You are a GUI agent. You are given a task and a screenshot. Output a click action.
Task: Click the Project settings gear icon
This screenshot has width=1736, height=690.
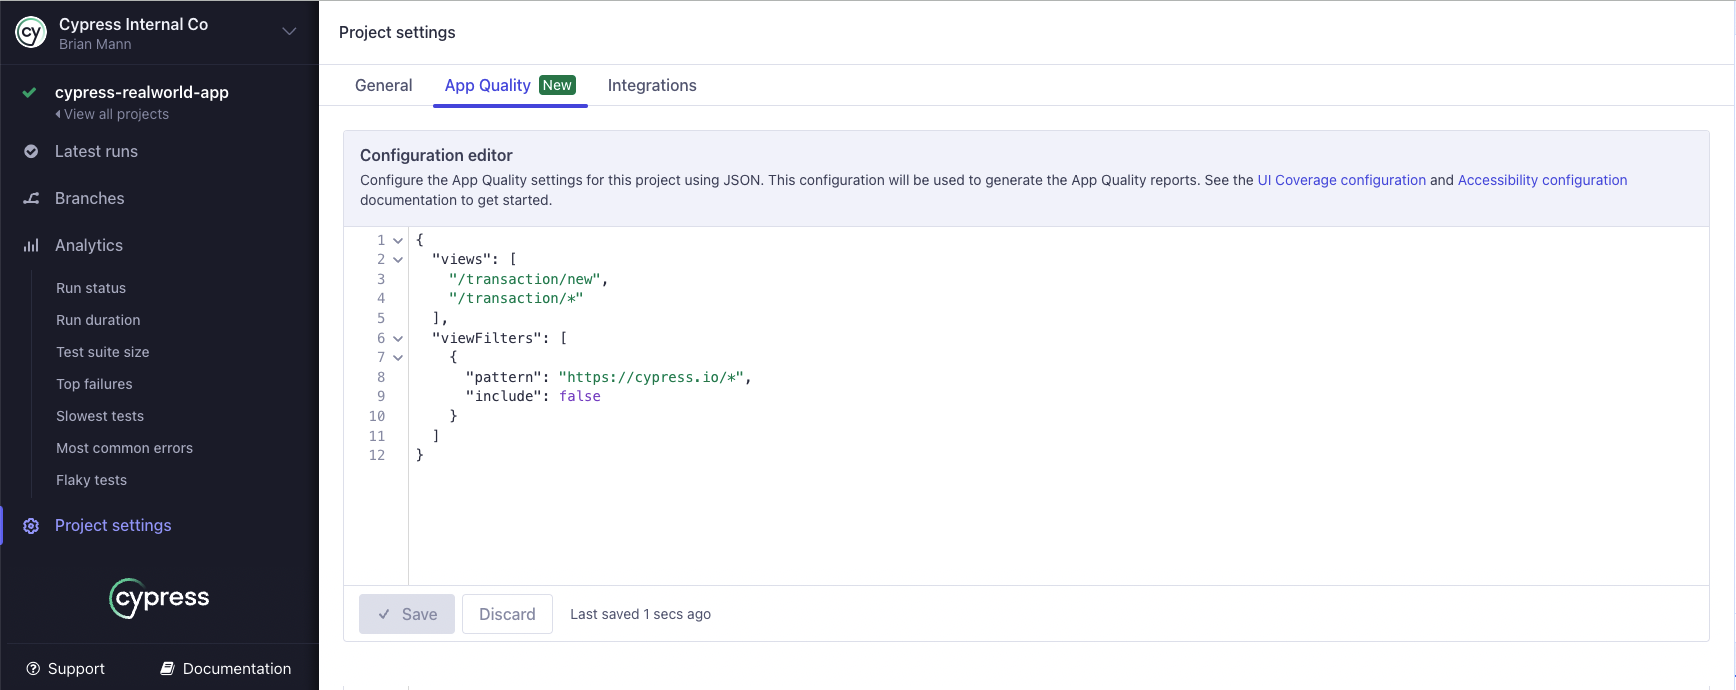(31, 526)
